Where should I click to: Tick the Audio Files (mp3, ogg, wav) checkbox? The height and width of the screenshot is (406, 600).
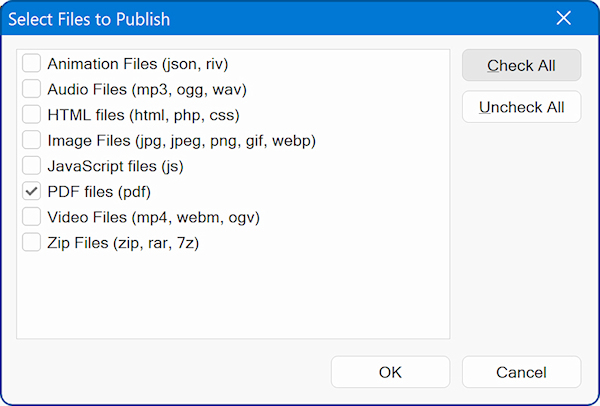pos(32,89)
